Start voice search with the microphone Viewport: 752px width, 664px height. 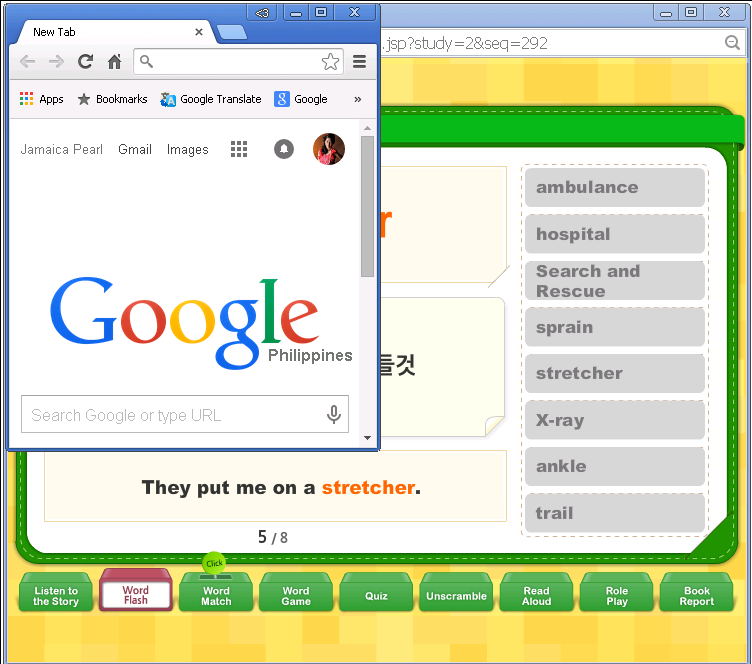334,414
